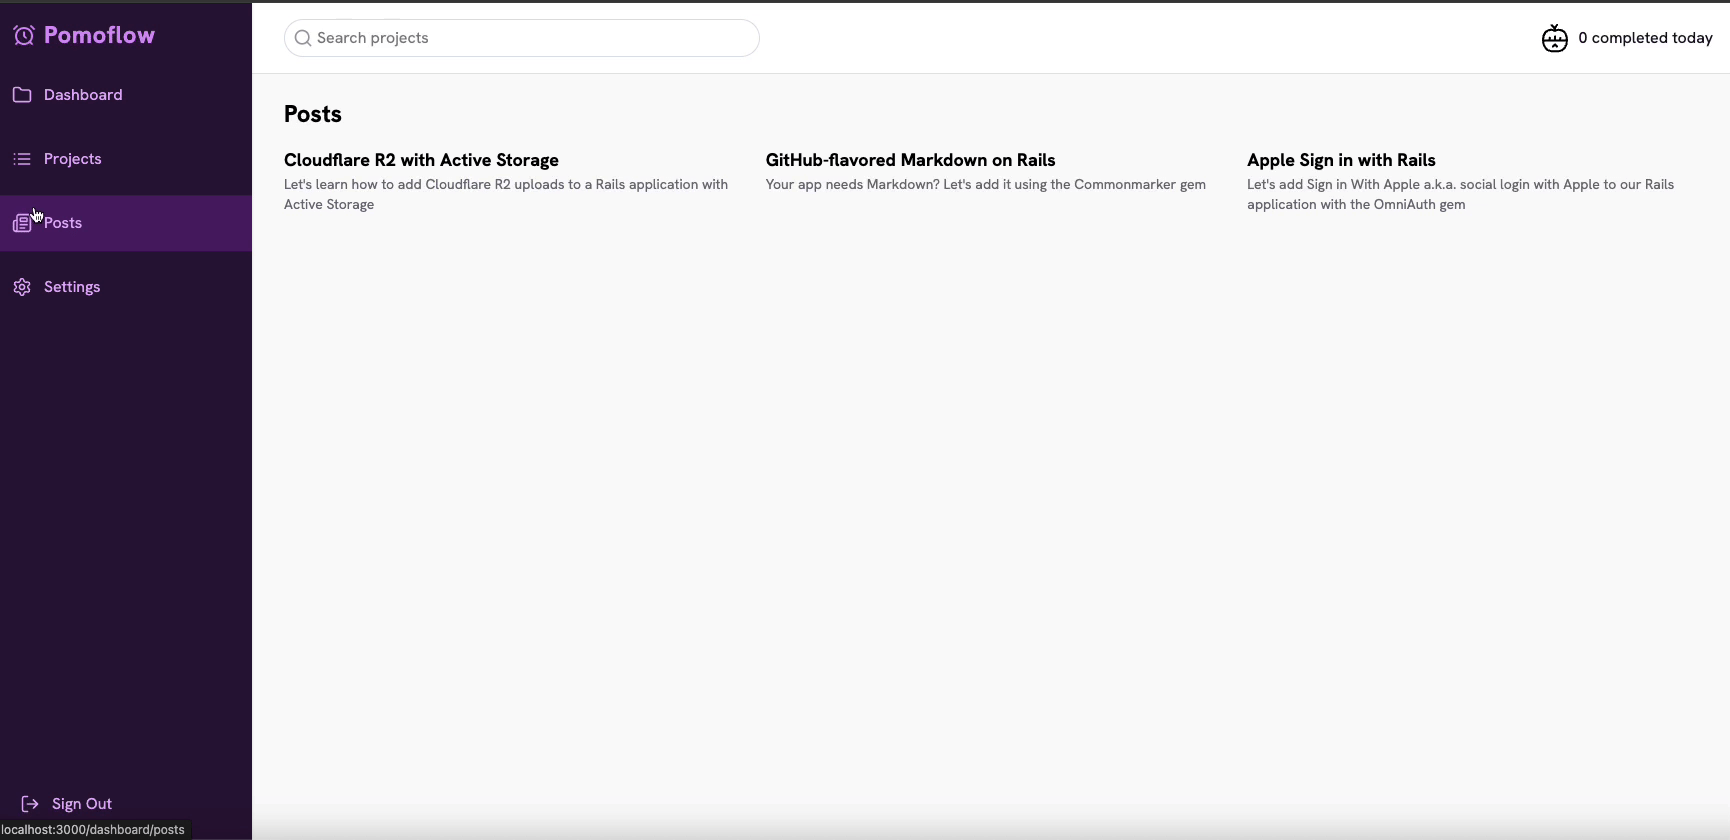The height and width of the screenshot is (840, 1730).
Task: Click the Dashboard folder icon
Action: (x=22, y=95)
